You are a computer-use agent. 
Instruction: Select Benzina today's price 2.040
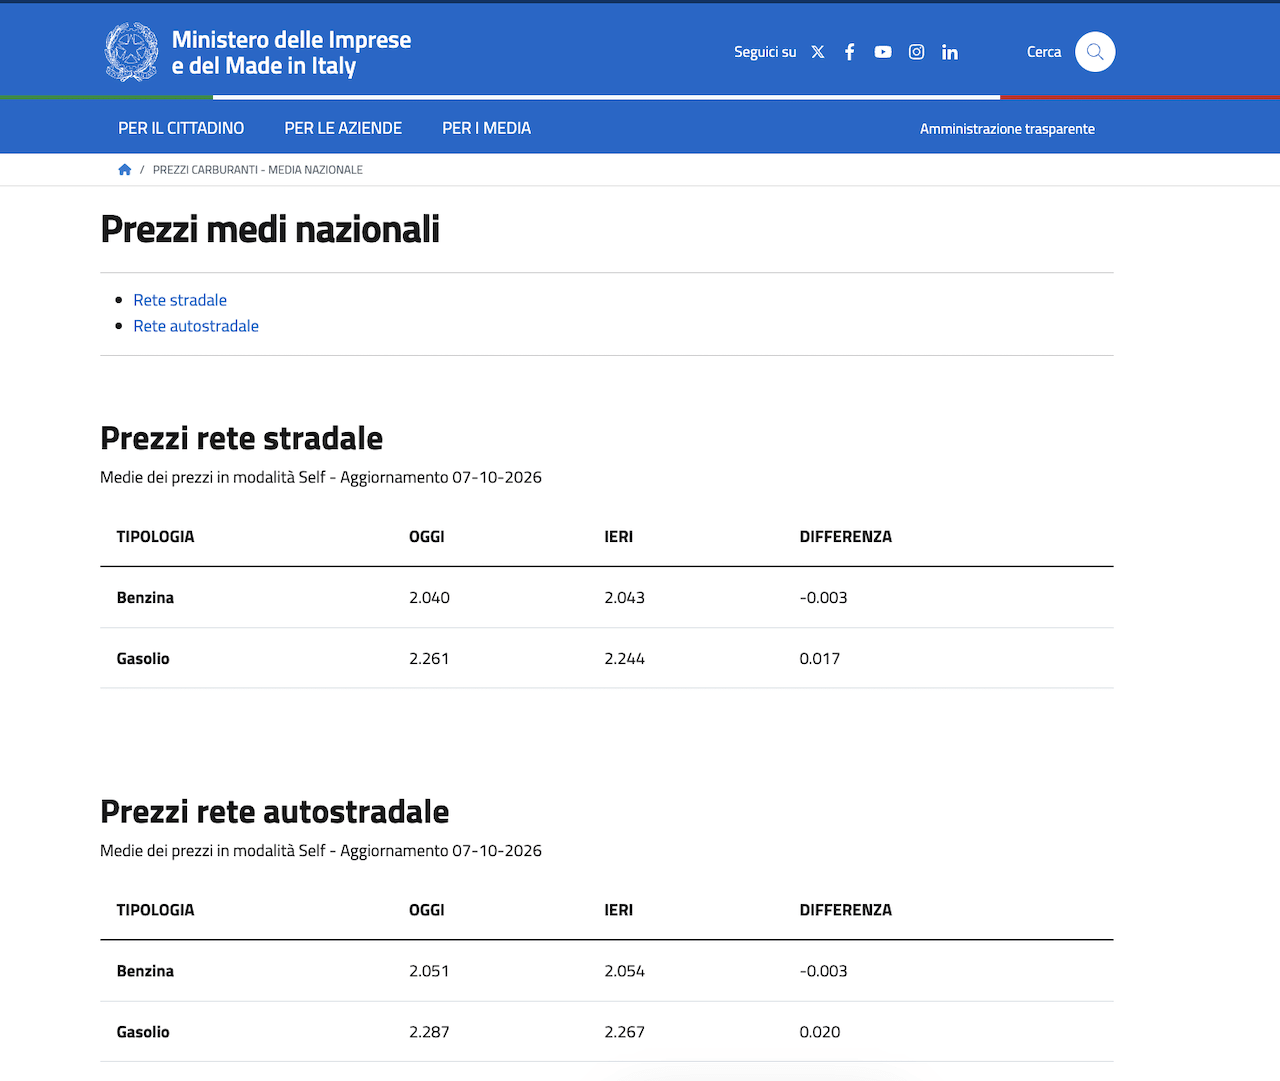[429, 598]
